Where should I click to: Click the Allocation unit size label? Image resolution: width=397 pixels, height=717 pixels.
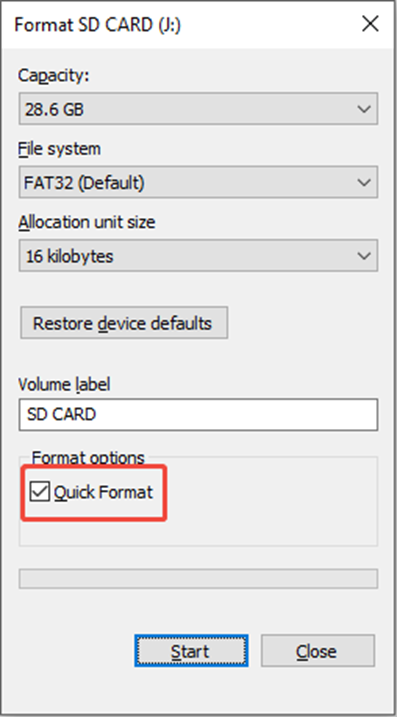pos(87,222)
